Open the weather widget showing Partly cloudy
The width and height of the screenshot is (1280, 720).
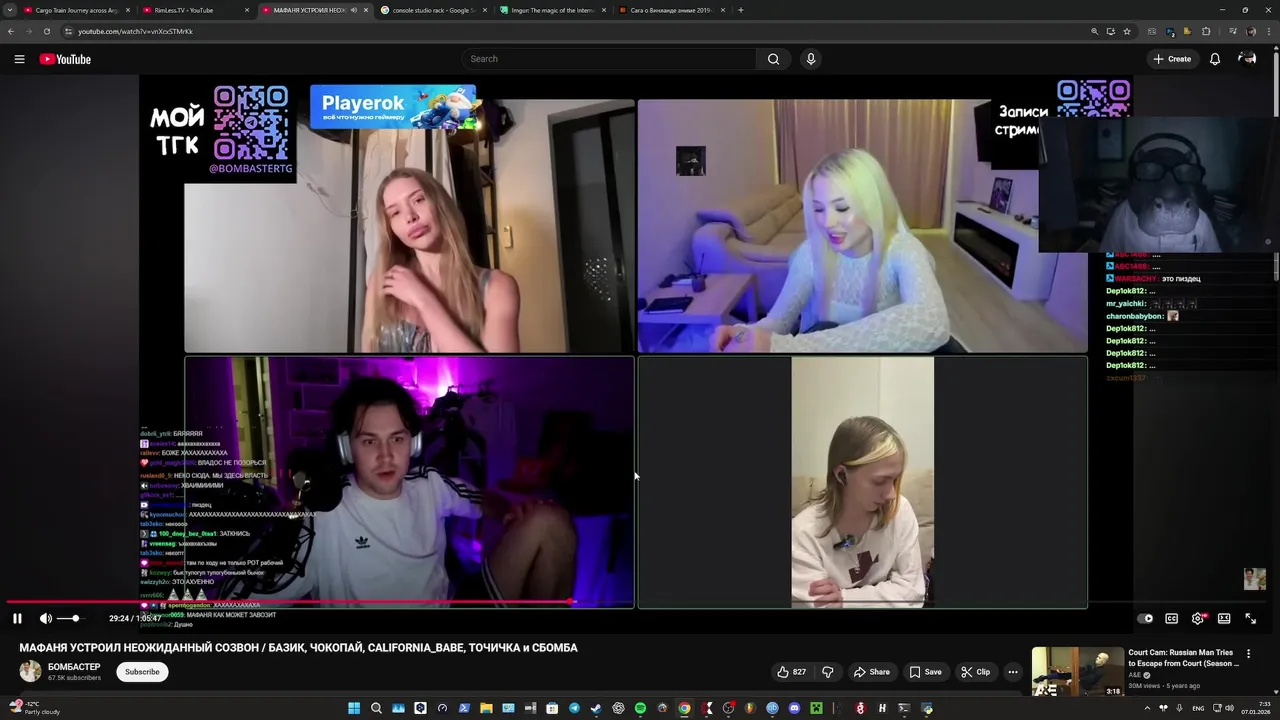(x=35, y=708)
